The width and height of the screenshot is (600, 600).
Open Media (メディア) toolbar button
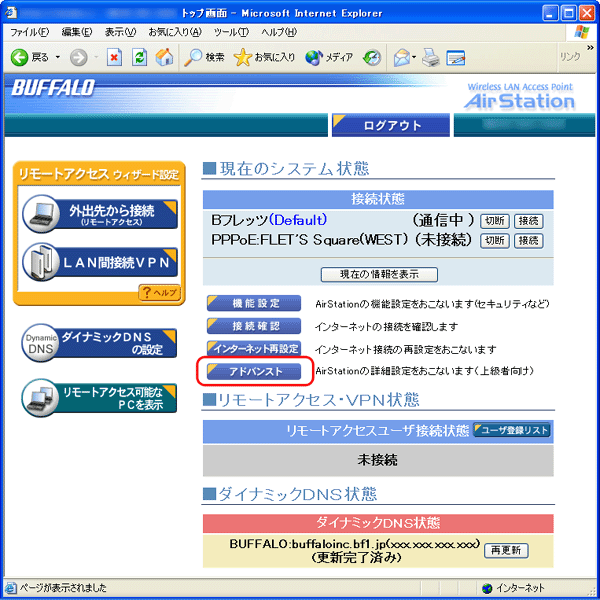(x=329, y=58)
